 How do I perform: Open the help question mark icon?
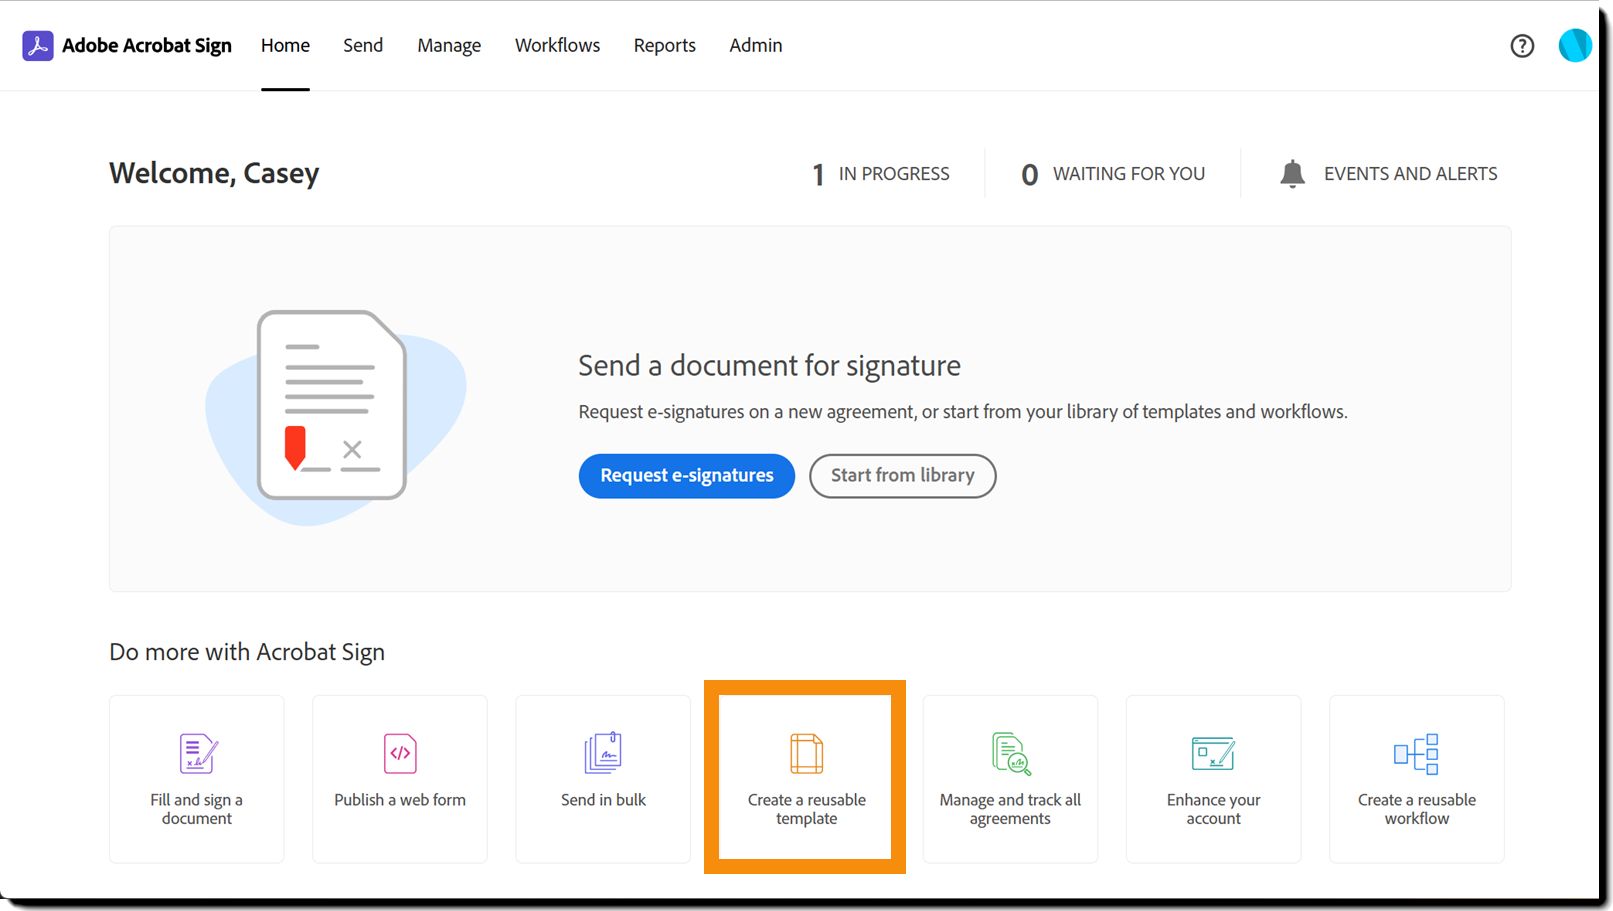(1522, 46)
